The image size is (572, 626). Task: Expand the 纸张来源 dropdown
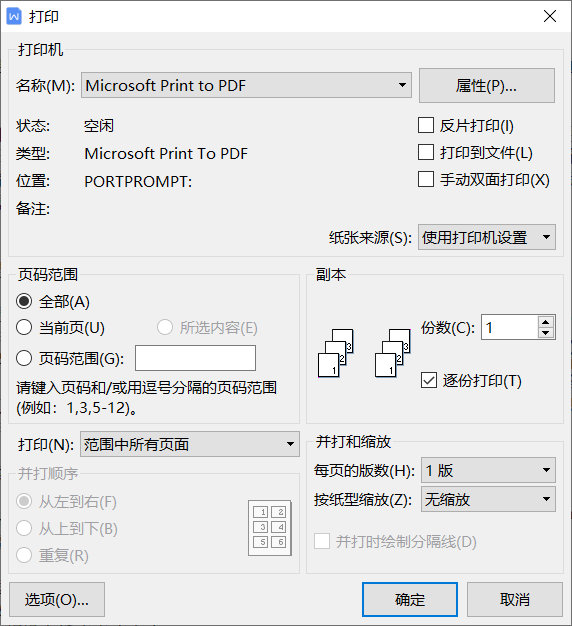487,237
